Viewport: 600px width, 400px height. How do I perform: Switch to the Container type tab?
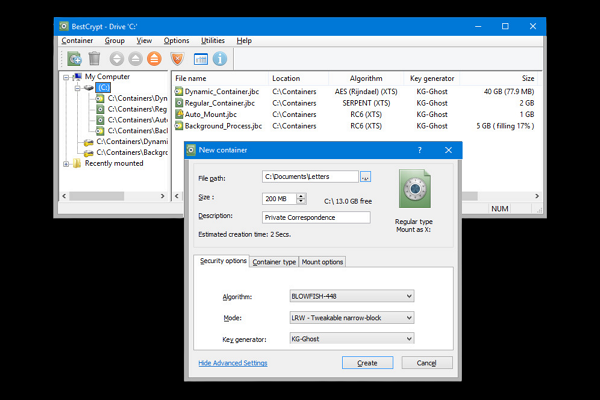(x=274, y=262)
